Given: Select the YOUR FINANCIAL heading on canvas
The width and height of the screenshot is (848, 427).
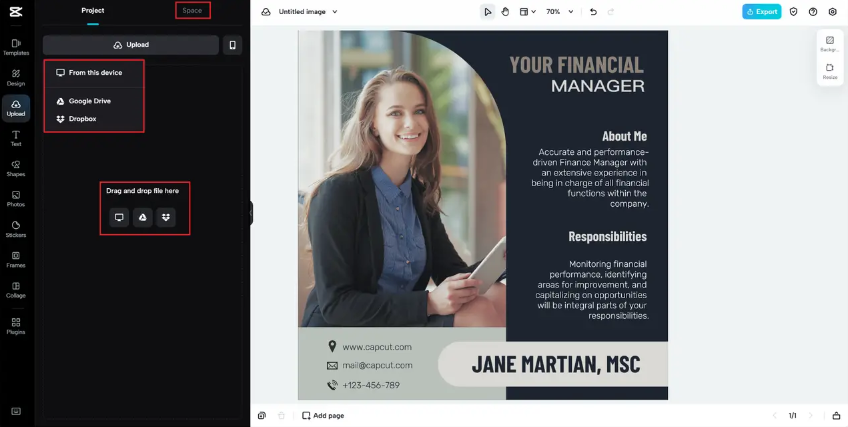Looking at the screenshot, I should click(577, 65).
